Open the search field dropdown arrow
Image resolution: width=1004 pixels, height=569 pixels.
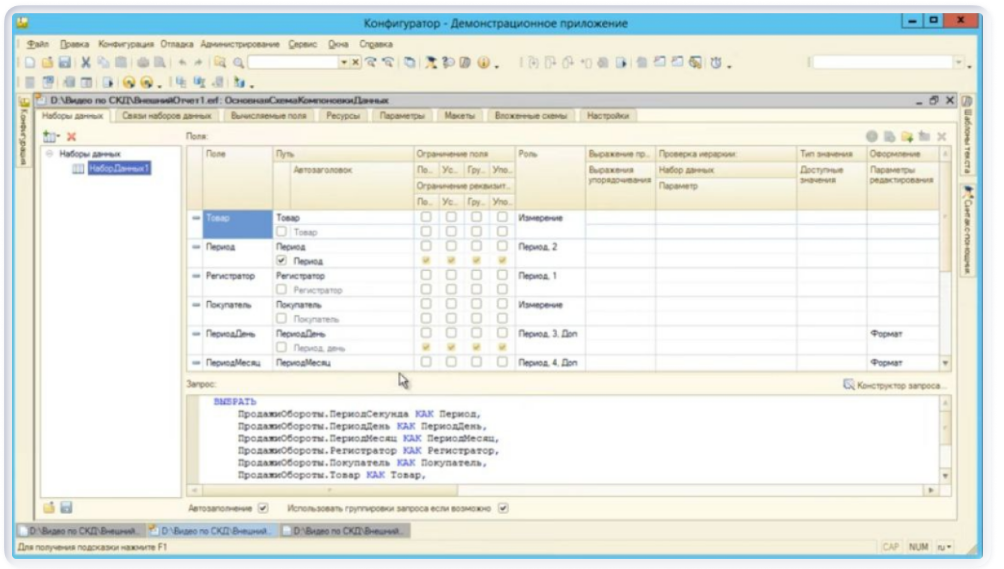click(x=344, y=63)
